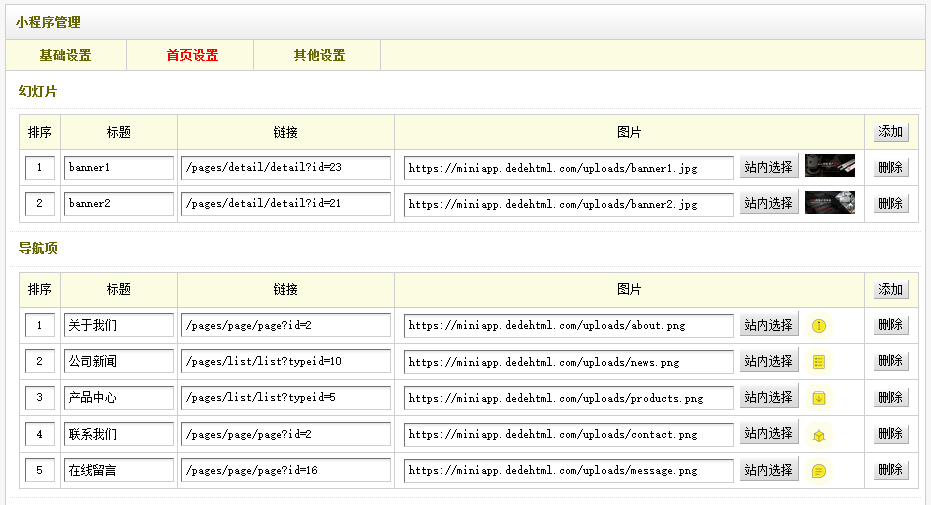The width and height of the screenshot is (931, 505).
Task: Click the about.png yellow icon preview
Action: pyautogui.click(x=819, y=325)
